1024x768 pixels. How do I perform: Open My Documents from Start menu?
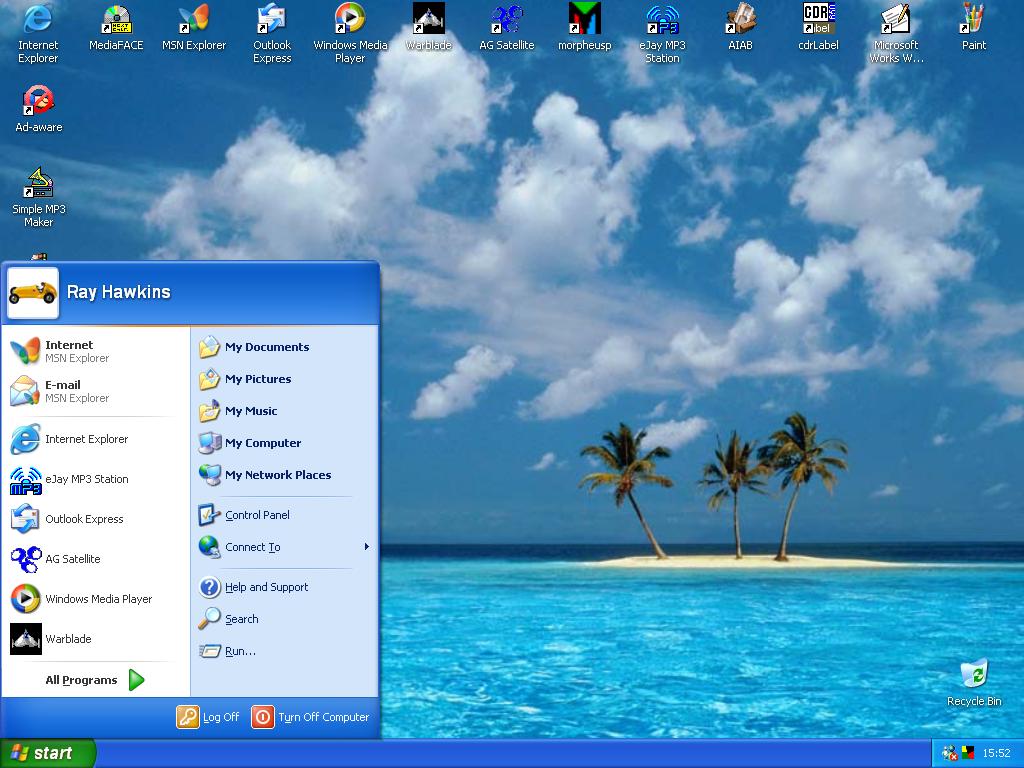point(266,347)
